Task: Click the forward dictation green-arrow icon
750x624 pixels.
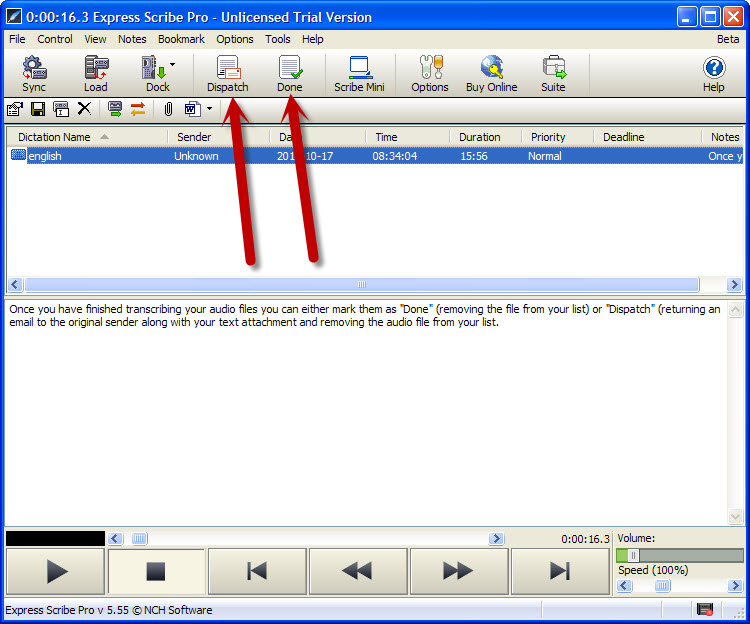Action: coord(115,109)
